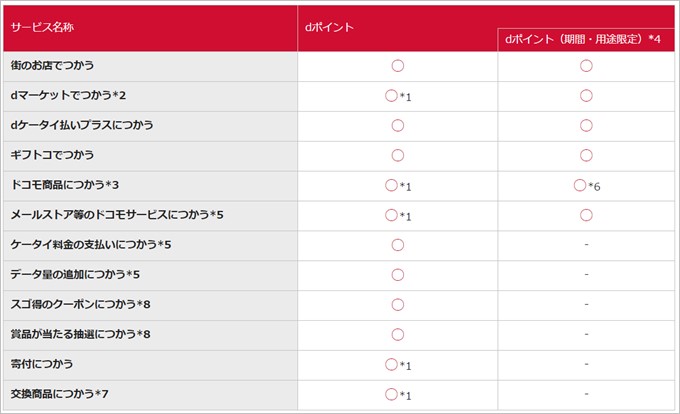
Task: Click the dポイント circle for dケータイ払いプラスにつかう
Action: point(398,126)
